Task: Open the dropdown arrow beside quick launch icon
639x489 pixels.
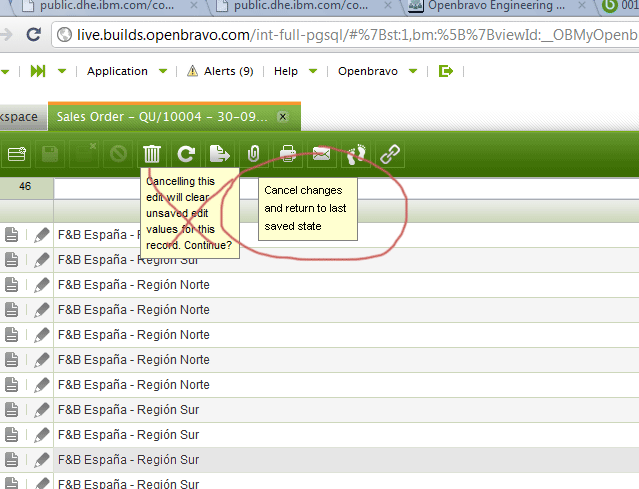Action: click(x=62, y=71)
